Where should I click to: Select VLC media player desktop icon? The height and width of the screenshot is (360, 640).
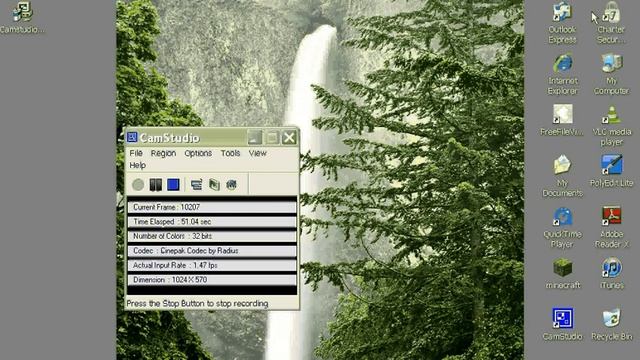pos(611,125)
